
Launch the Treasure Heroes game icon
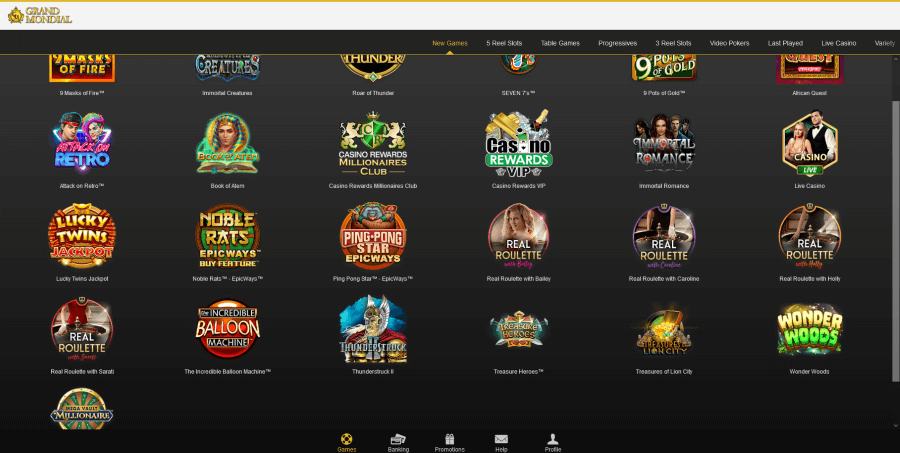click(518, 328)
